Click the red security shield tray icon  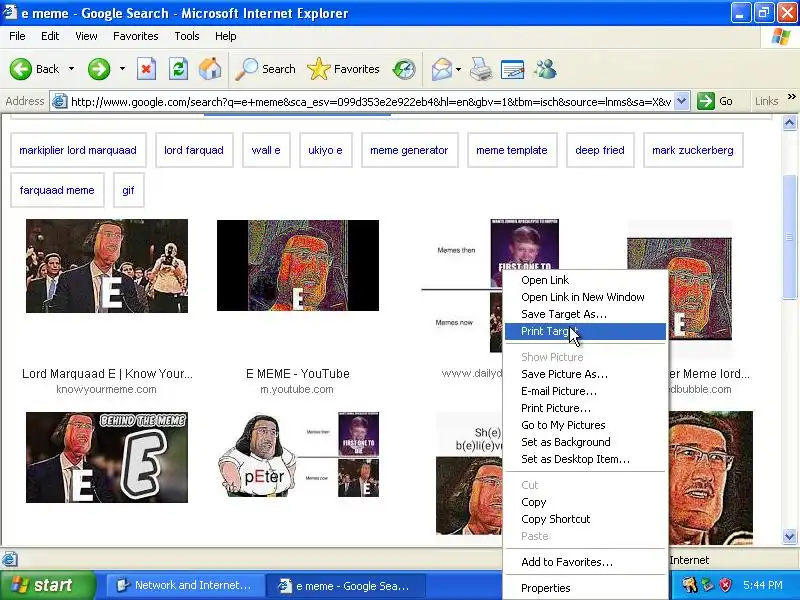[725, 585]
